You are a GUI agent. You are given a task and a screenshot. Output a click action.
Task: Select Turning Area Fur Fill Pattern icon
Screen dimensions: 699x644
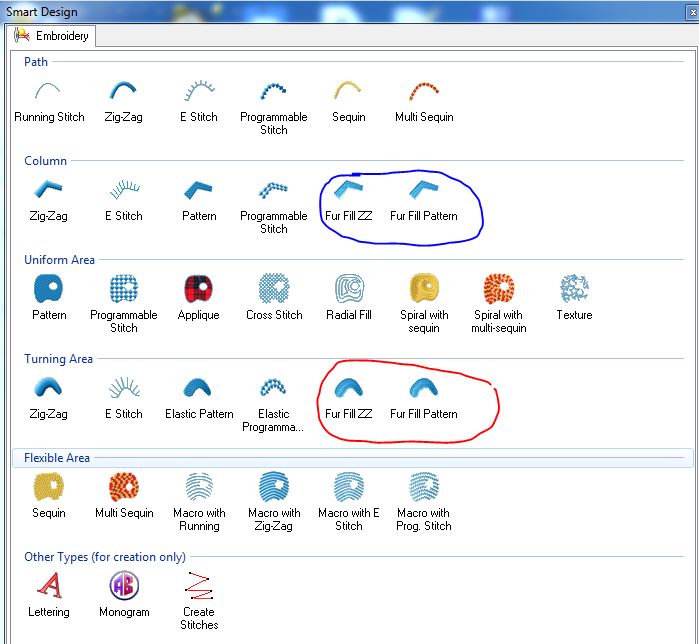[424, 387]
